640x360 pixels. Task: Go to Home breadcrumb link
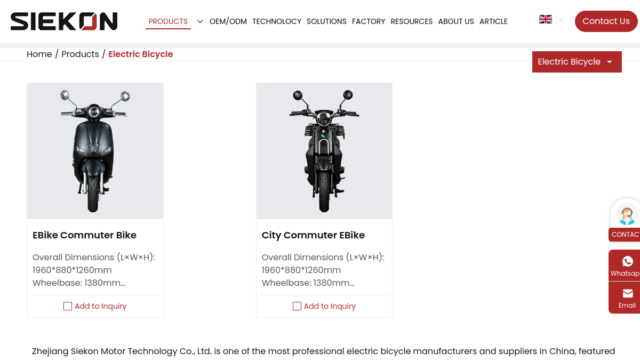click(x=39, y=54)
